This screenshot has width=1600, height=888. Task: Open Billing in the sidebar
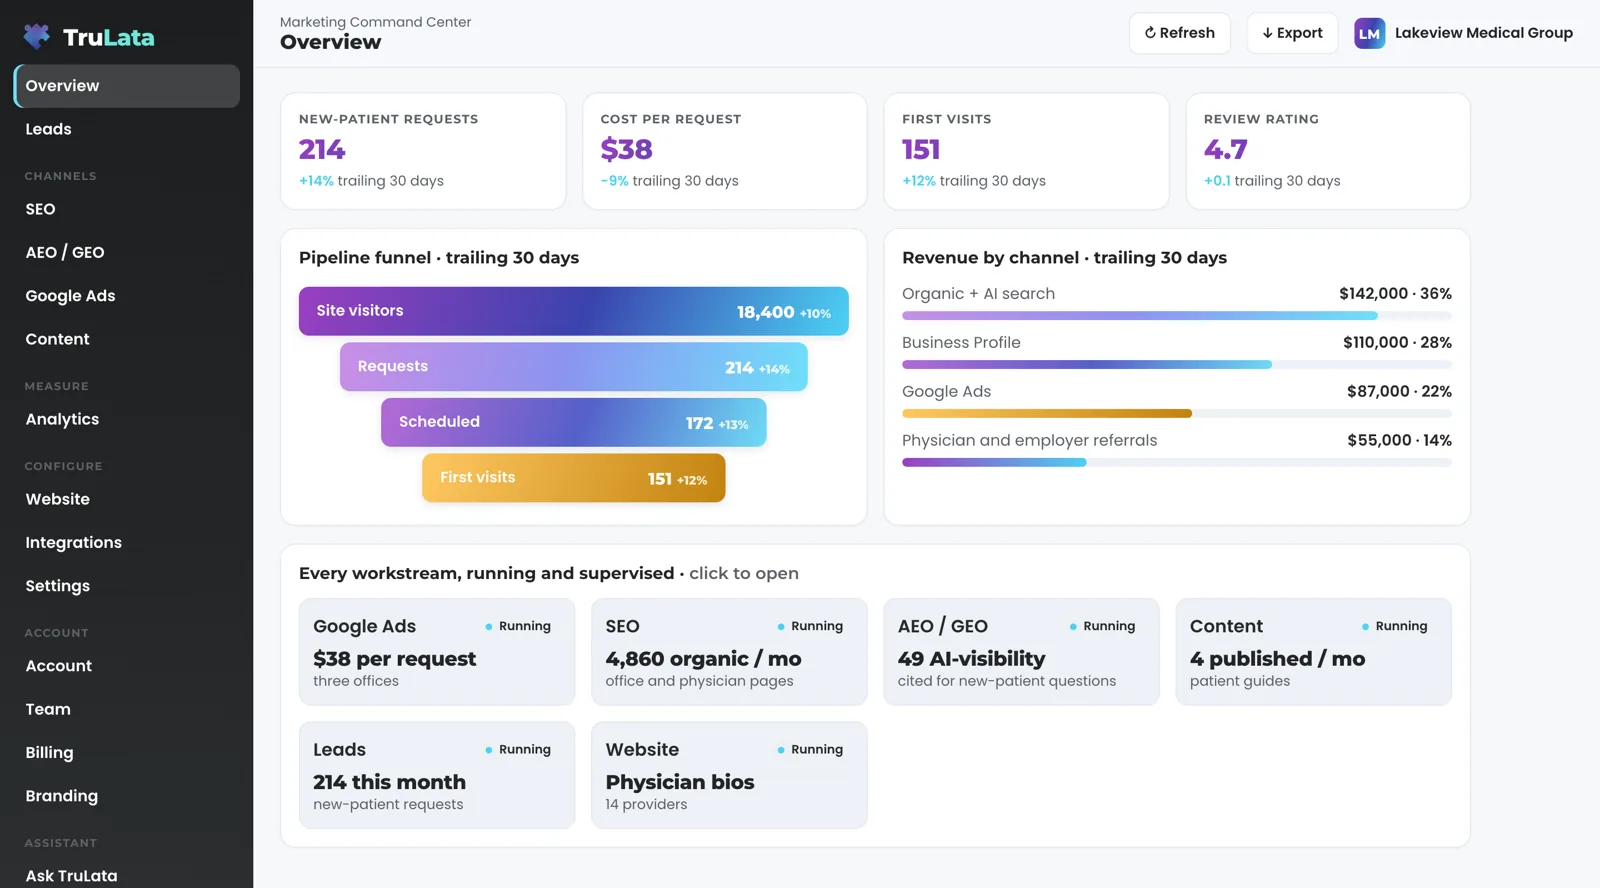[x=127, y=752]
